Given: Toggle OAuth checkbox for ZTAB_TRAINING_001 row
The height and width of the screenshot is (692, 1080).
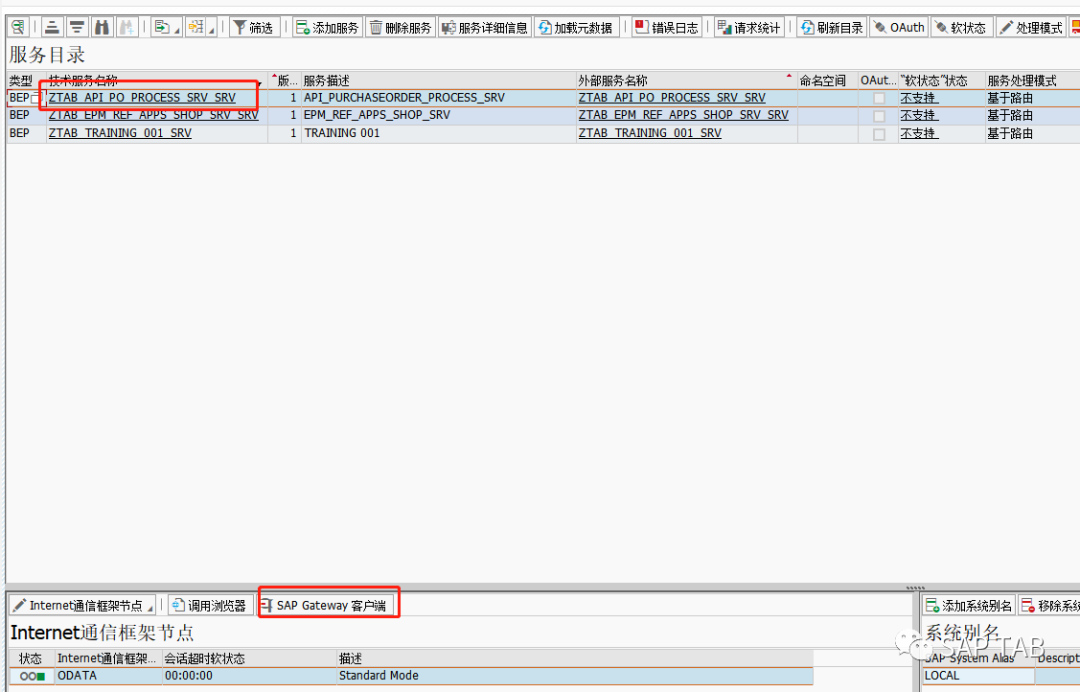Looking at the screenshot, I should (879, 134).
